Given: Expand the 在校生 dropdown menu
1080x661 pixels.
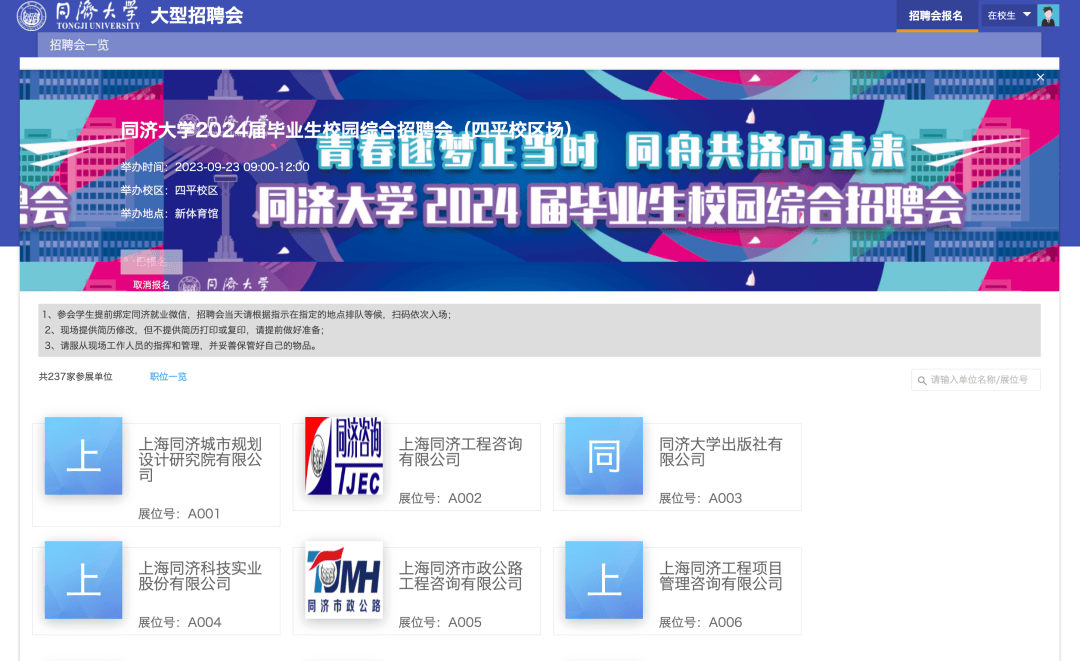Looking at the screenshot, I should (x=1000, y=15).
